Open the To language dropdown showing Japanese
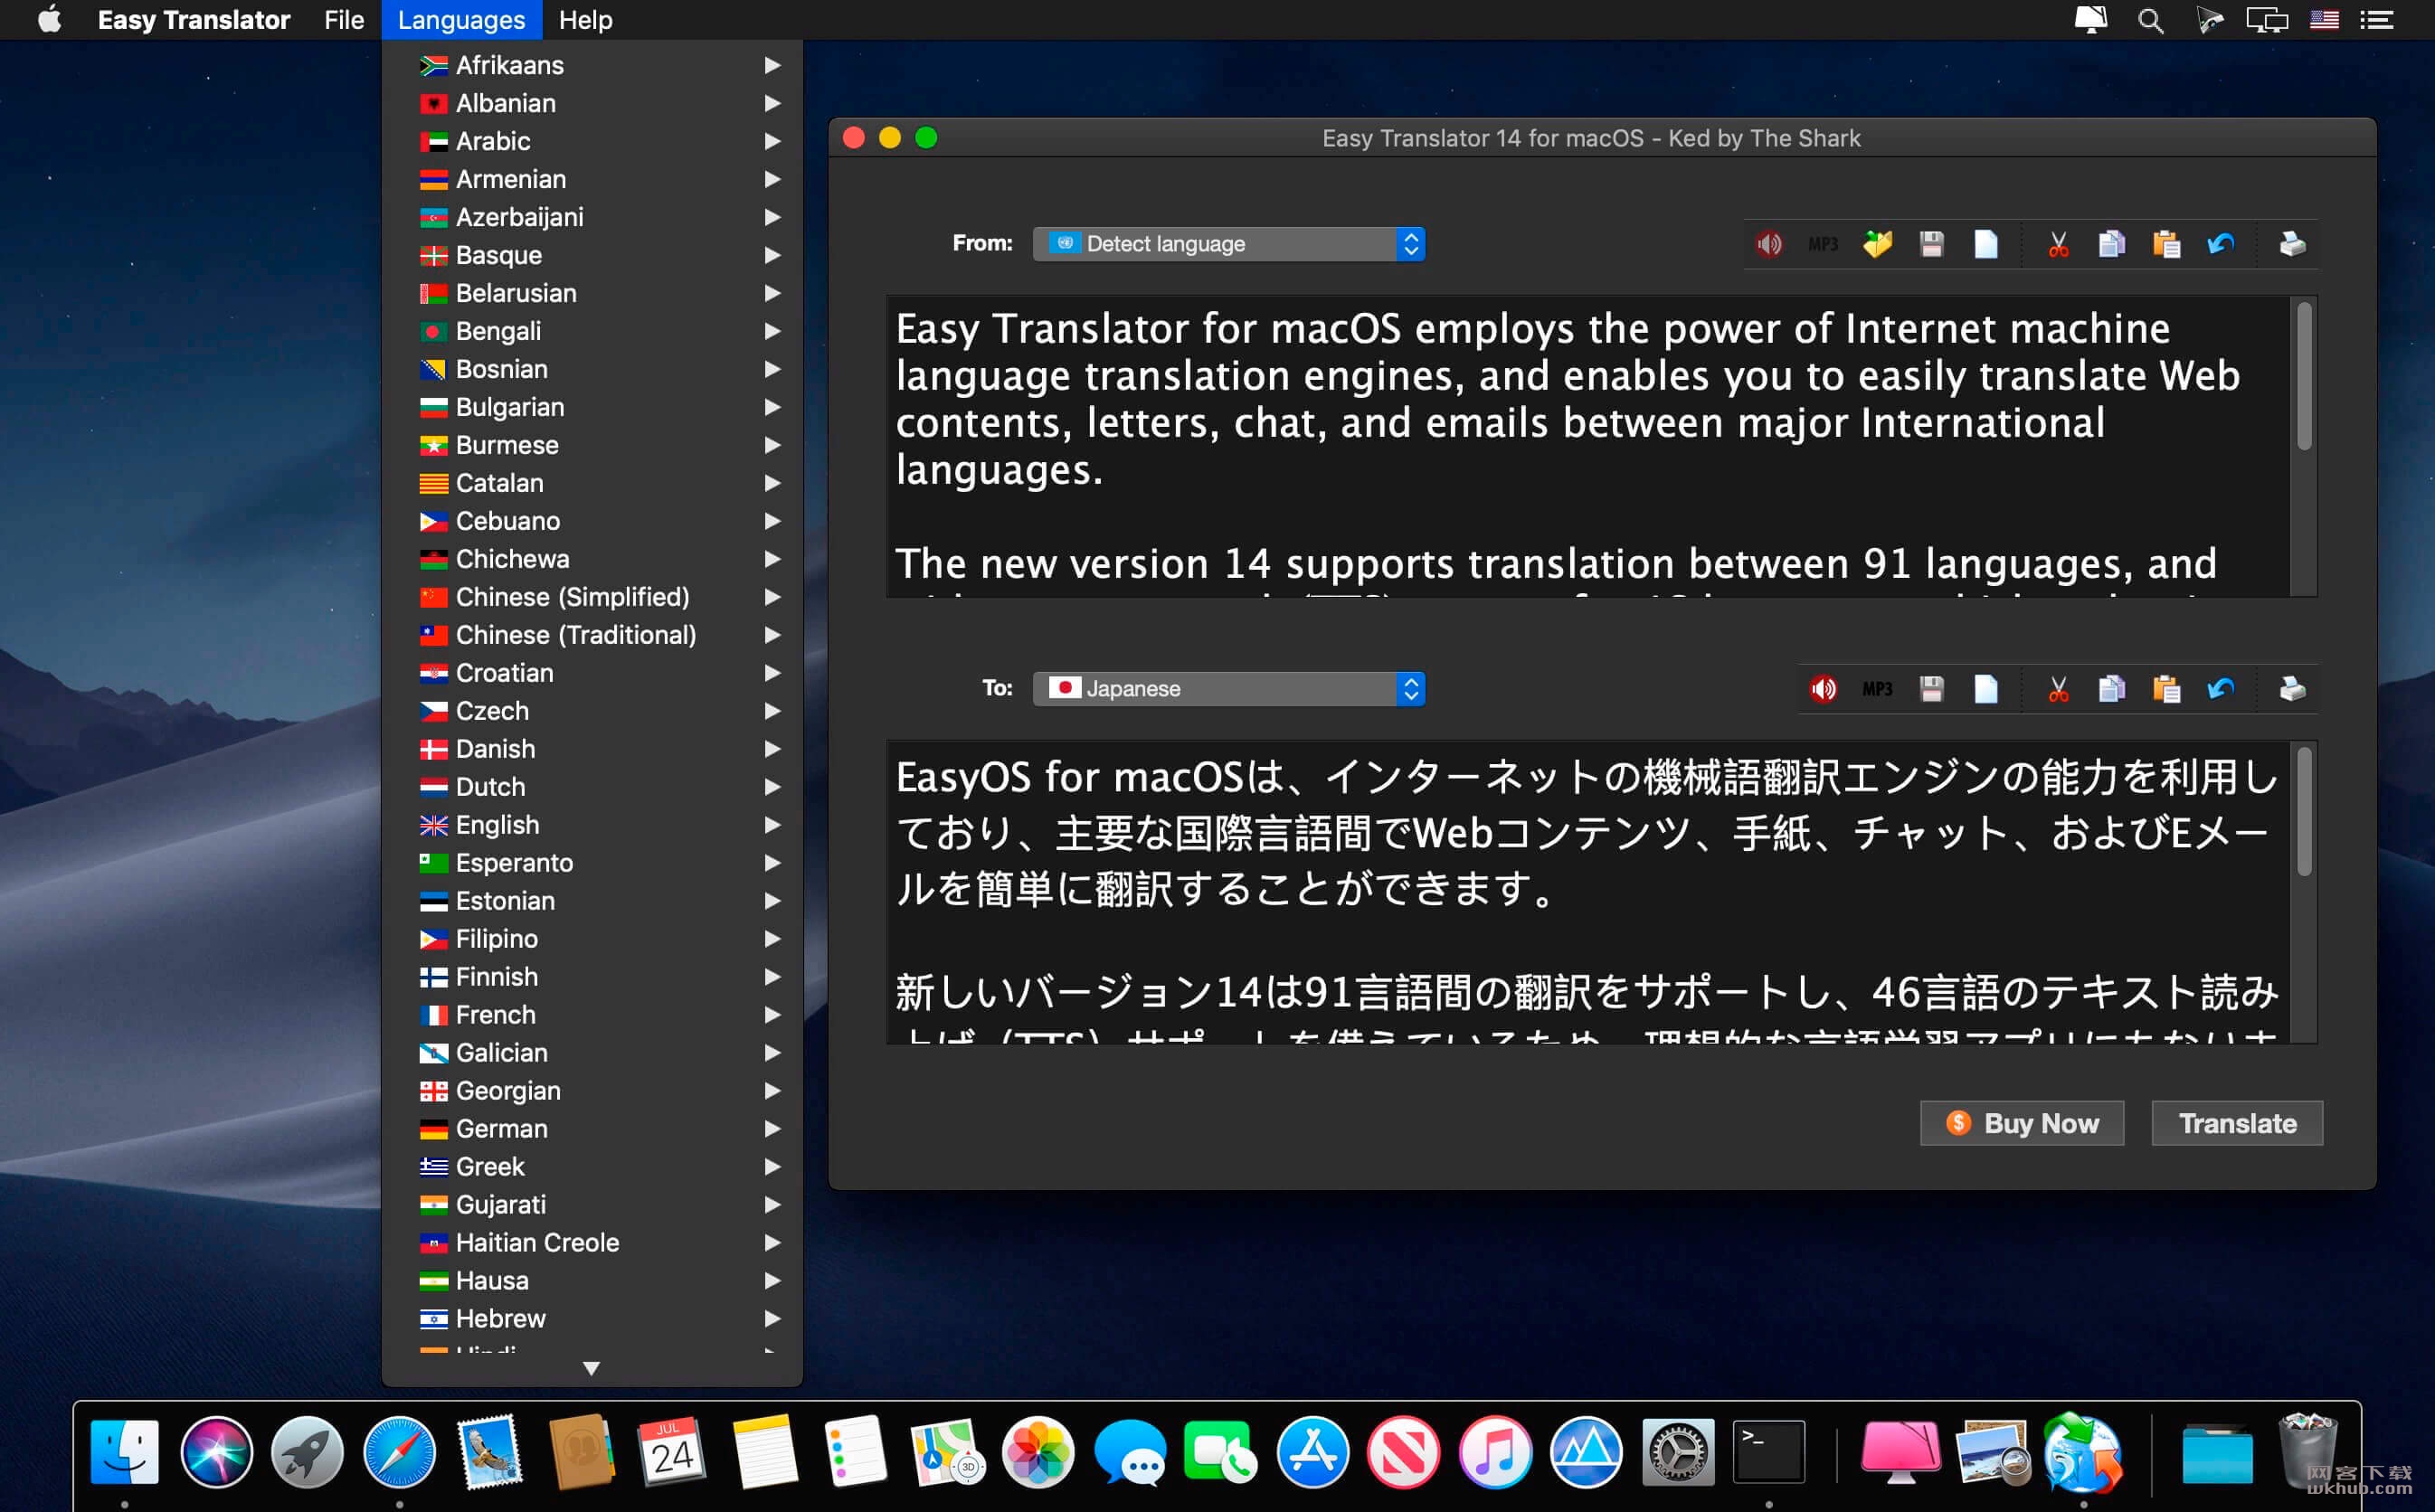Viewport: 2435px width, 1512px height. pyautogui.click(x=1229, y=688)
